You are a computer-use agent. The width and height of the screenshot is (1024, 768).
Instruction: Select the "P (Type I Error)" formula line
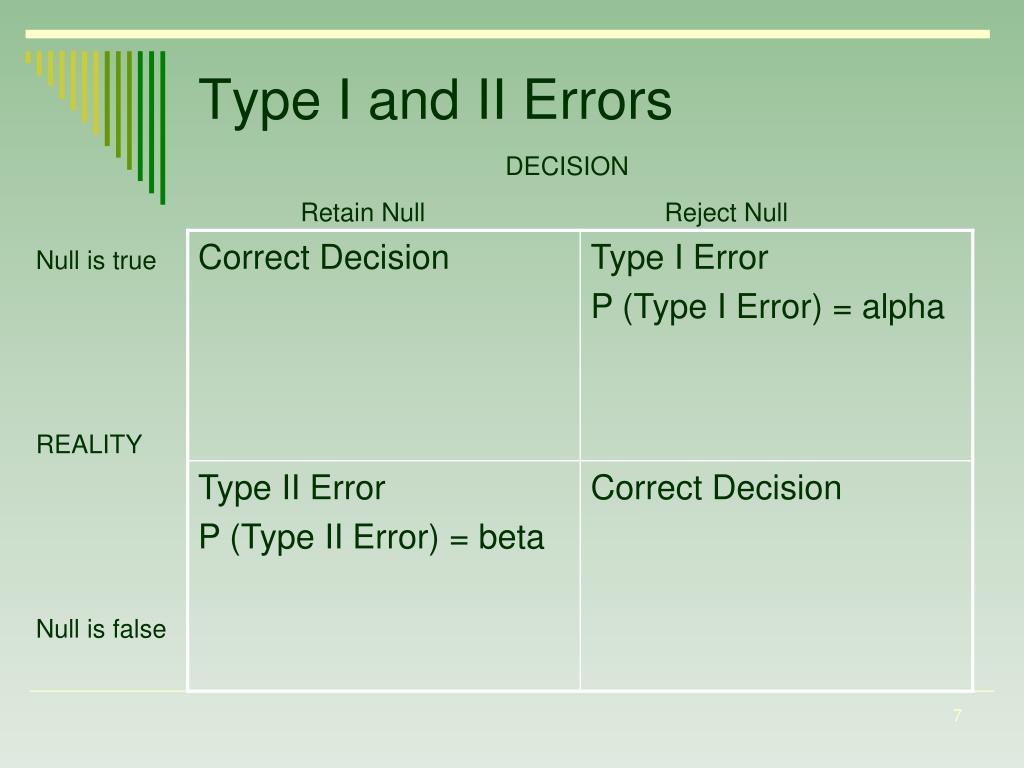pyautogui.click(x=767, y=308)
